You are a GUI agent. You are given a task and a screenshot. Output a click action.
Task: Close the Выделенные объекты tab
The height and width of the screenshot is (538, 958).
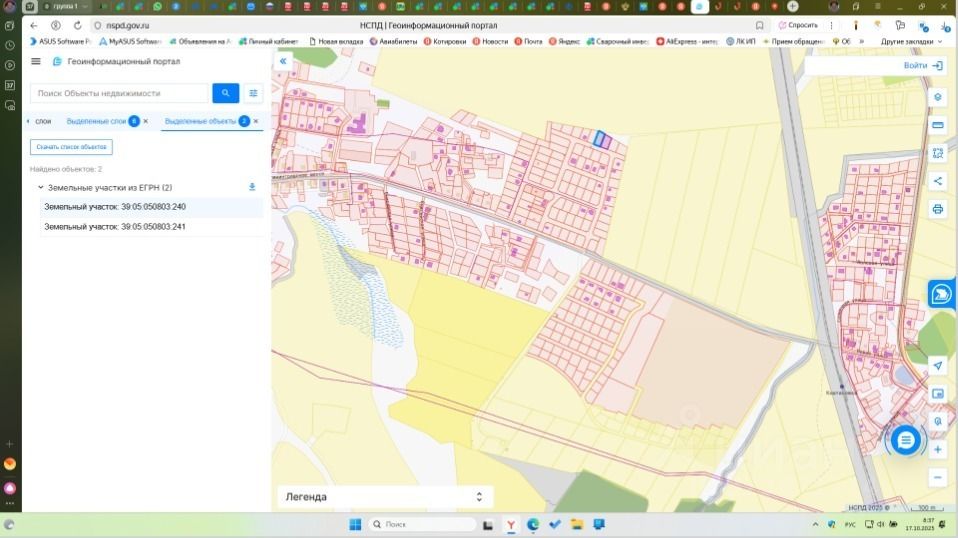click(x=256, y=121)
